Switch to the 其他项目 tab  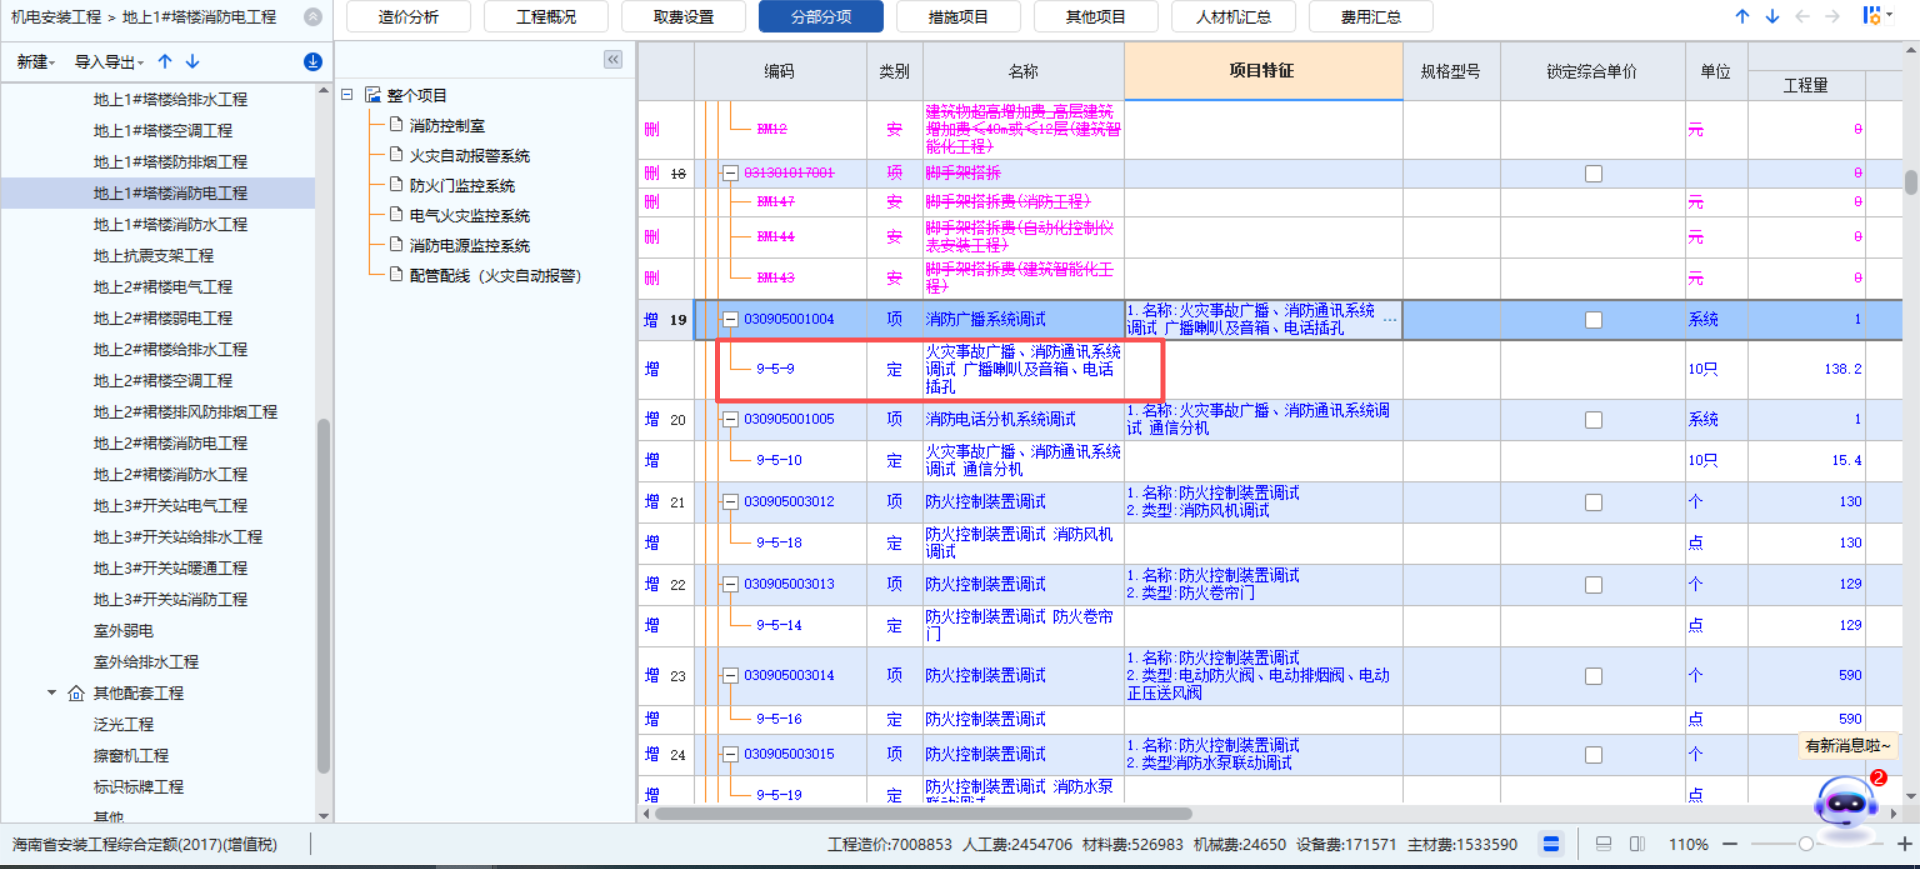point(1096,17)
